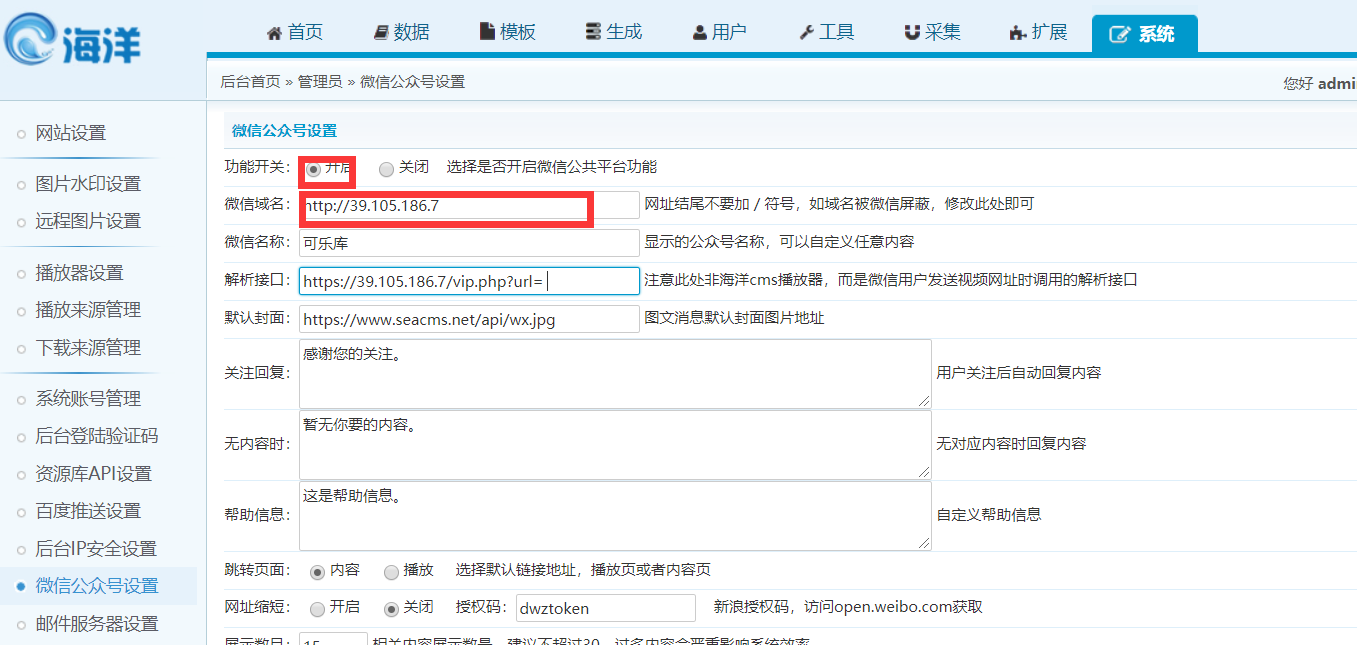Open the 模板 template tab
This screenshot has width=1357, height=645.
coord(507,32)
